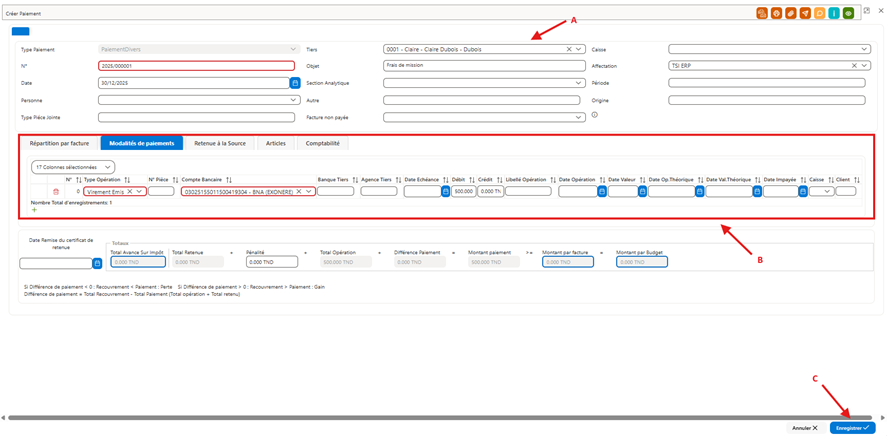This screenshot has height=436, width=887.
Task: Click the orange paperclip attachment icon
Action: [x=790, y=13]
